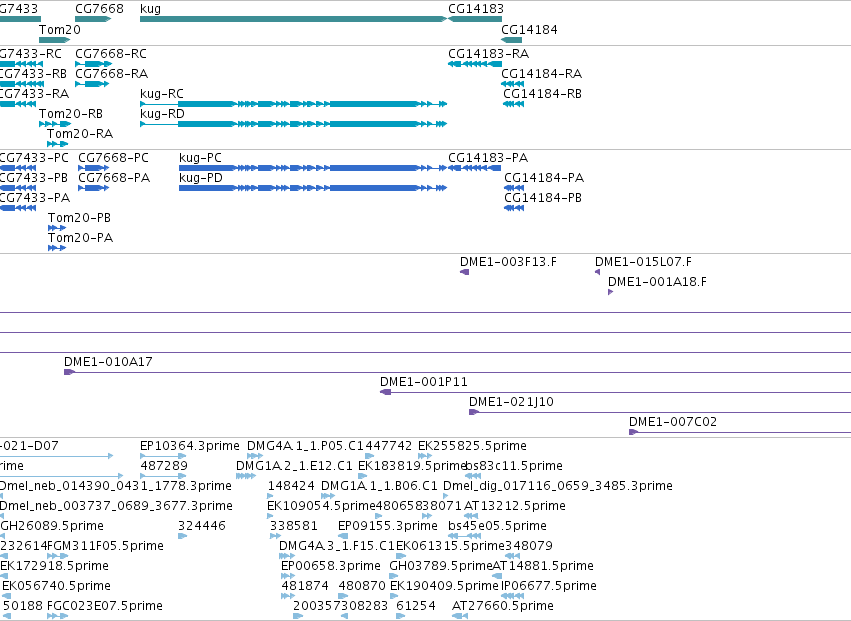
Task: Click BAC end DME1-001A18.F
Action: pos(611,292)
